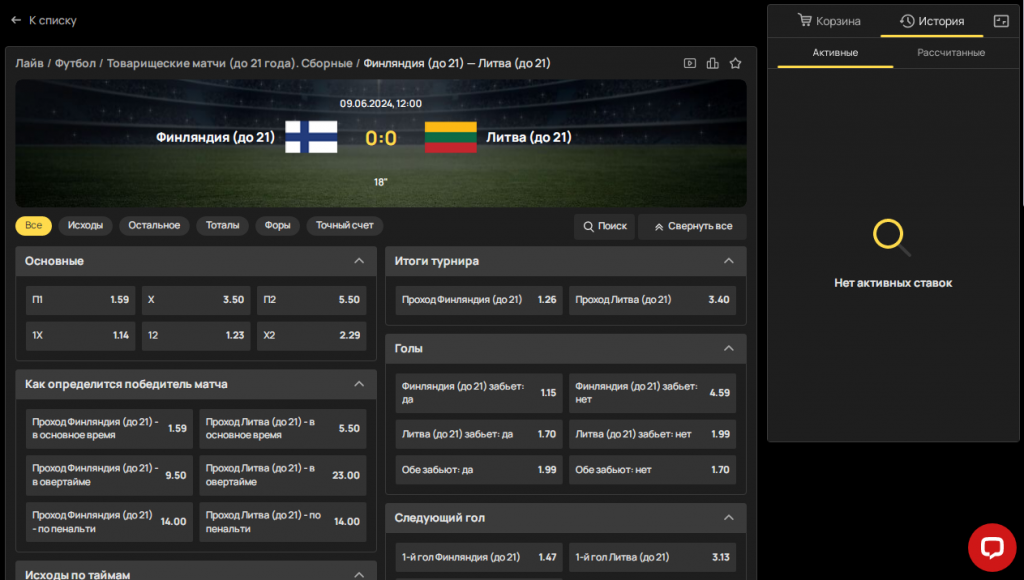
Task: Click the expand panel icon near История
Action: coord(1001,21)
